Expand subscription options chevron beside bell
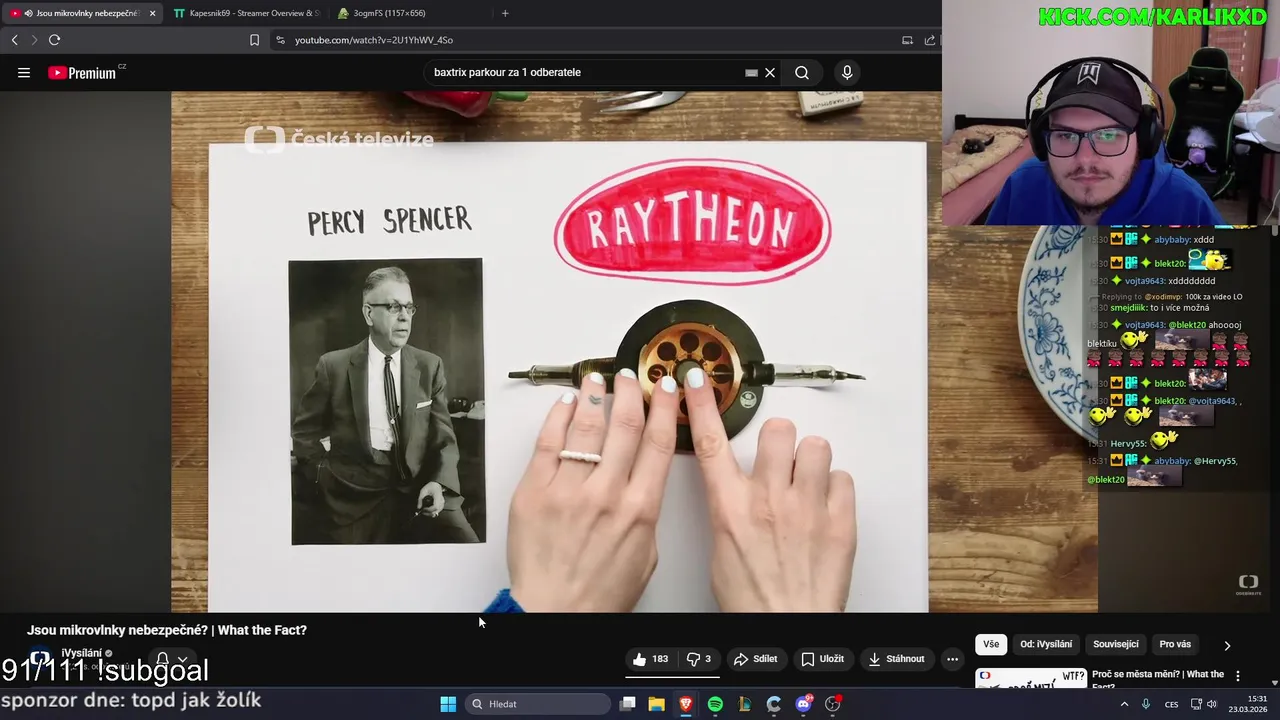Screen dimensions: 1280x720 (x=183, y=659)
